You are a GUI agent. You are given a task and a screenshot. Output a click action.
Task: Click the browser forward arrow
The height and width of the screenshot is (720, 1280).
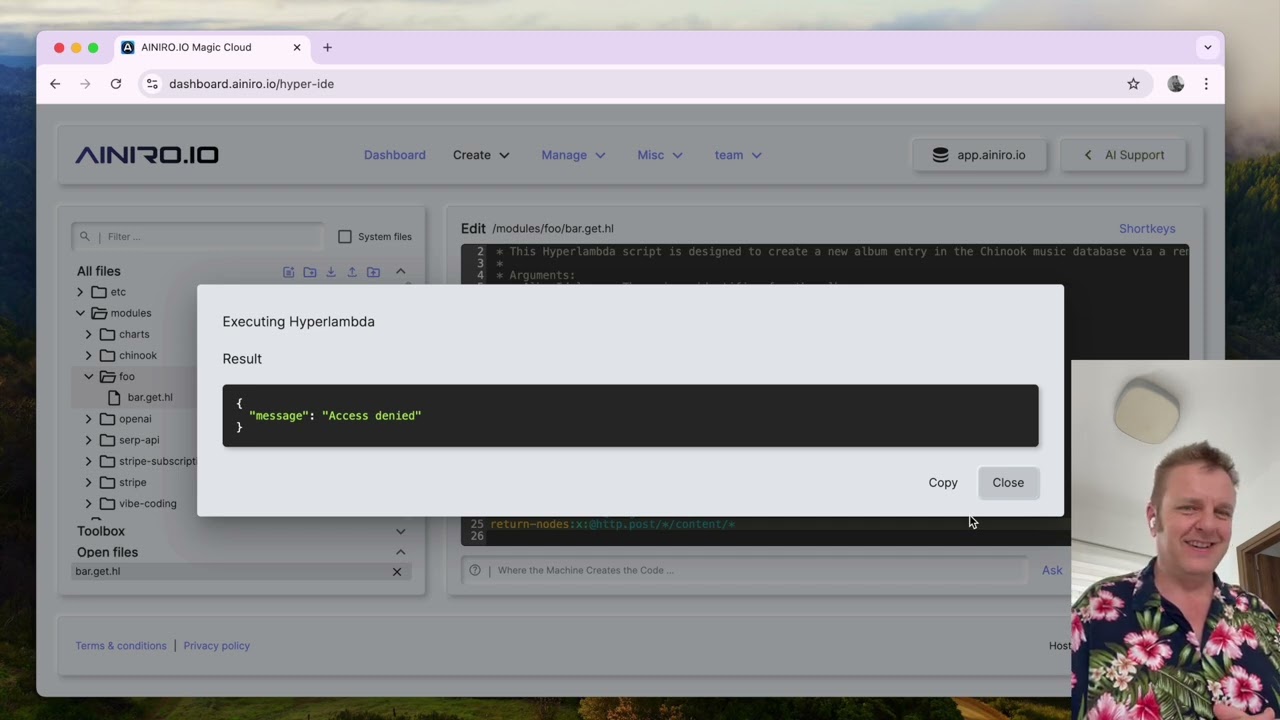tap(85, 84)
